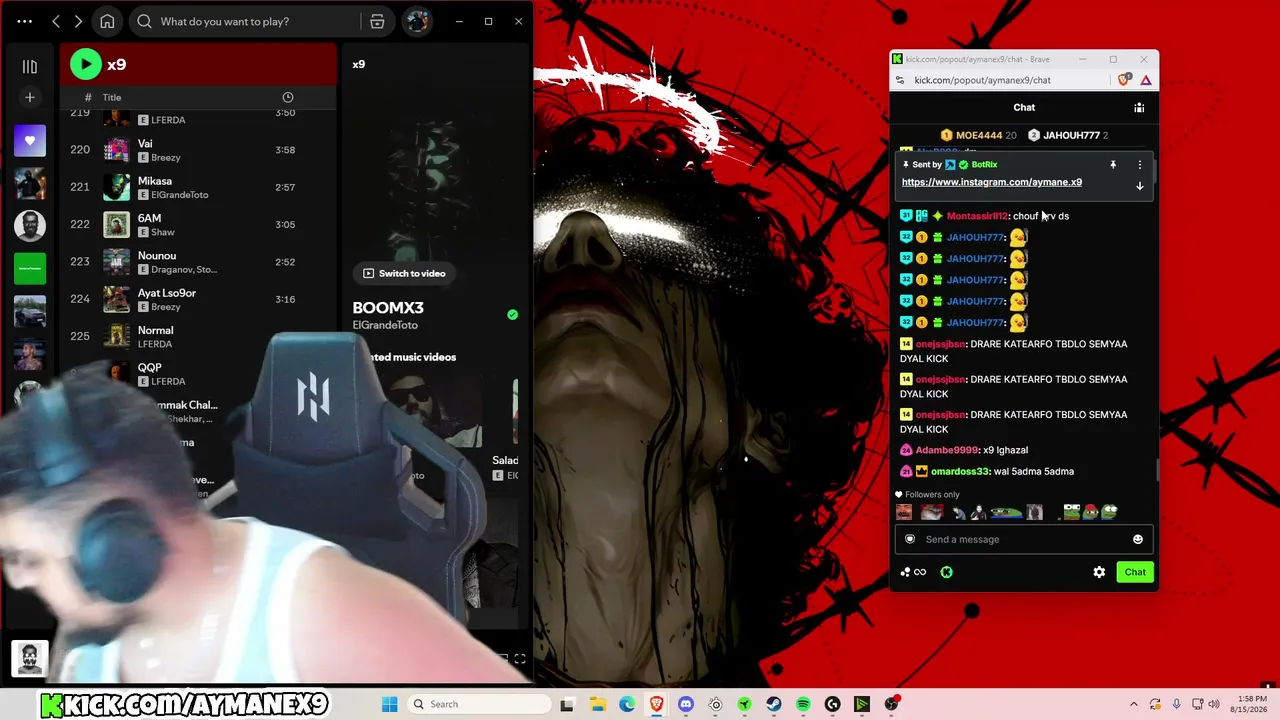Open the emoji picker in chat input
Image resolution: width=1280 pixels, height=720 pixels.
point(1137,539)
